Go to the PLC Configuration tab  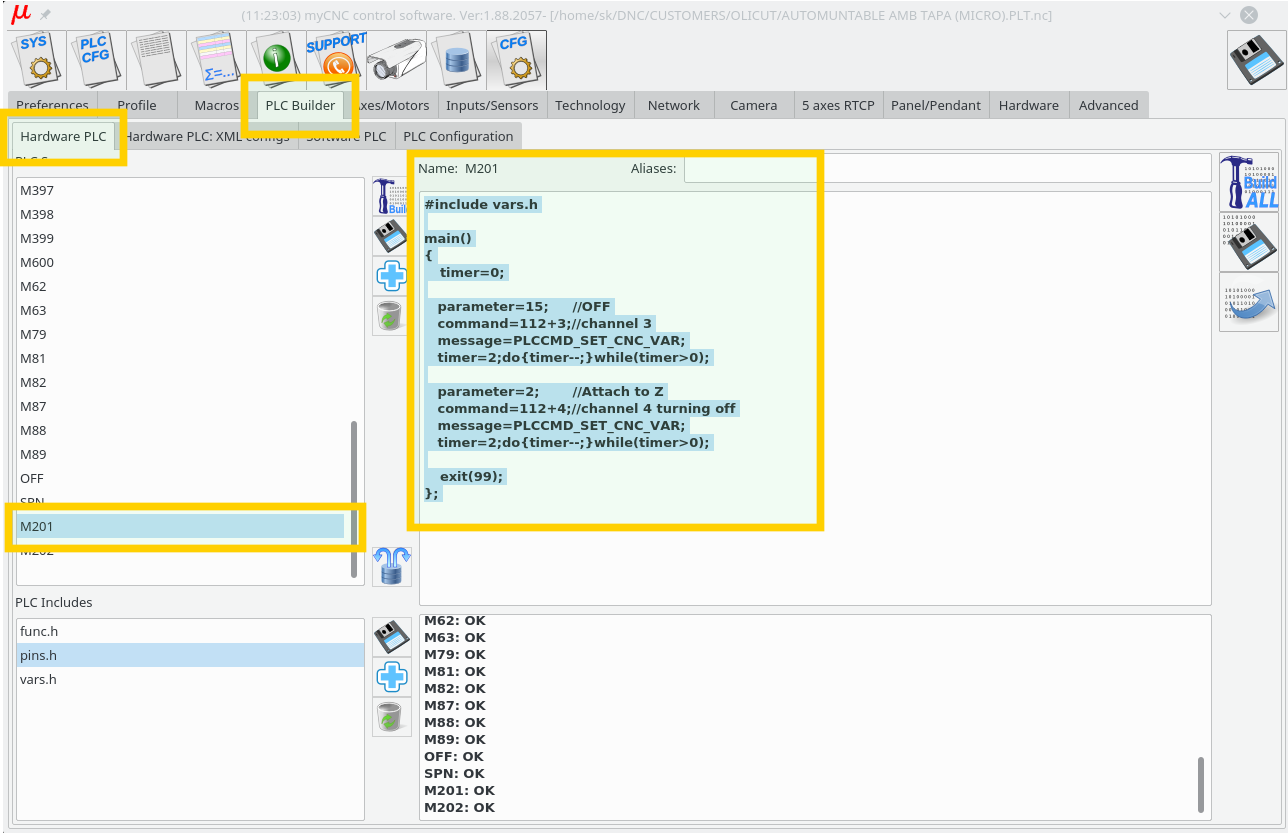pyautogui.click(x=458, y=137)
